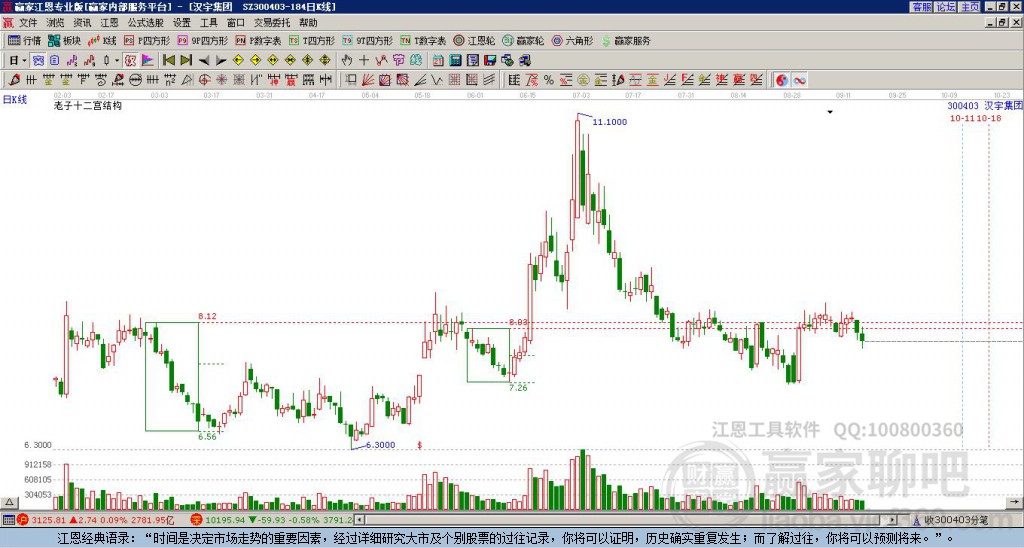Open the calculator icon
1024x548 pixels.
(455, 60)
